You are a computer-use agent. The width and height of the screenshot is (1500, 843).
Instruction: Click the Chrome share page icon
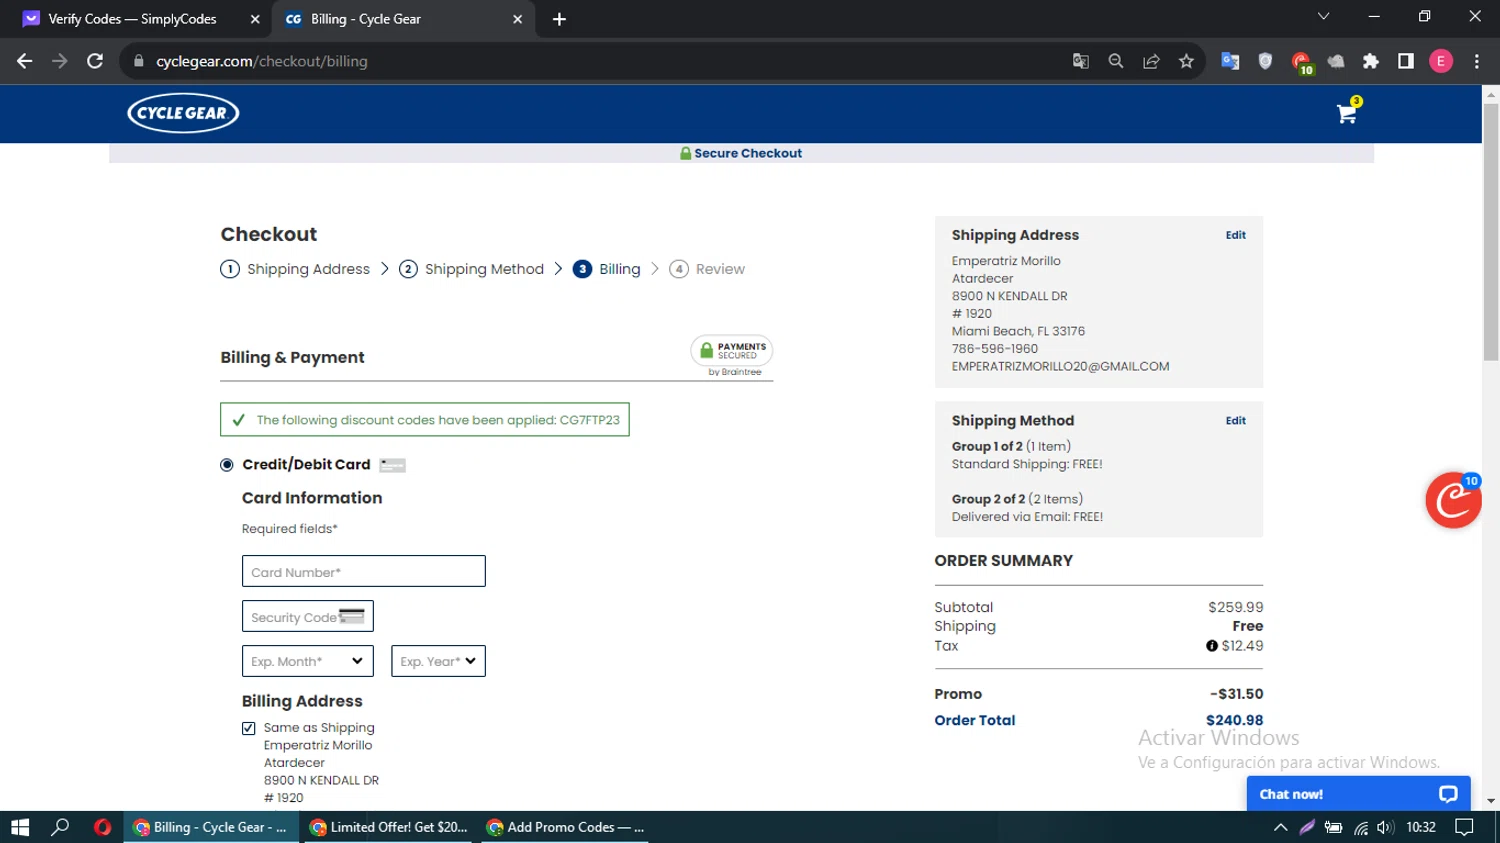(x=1151, y=61)
